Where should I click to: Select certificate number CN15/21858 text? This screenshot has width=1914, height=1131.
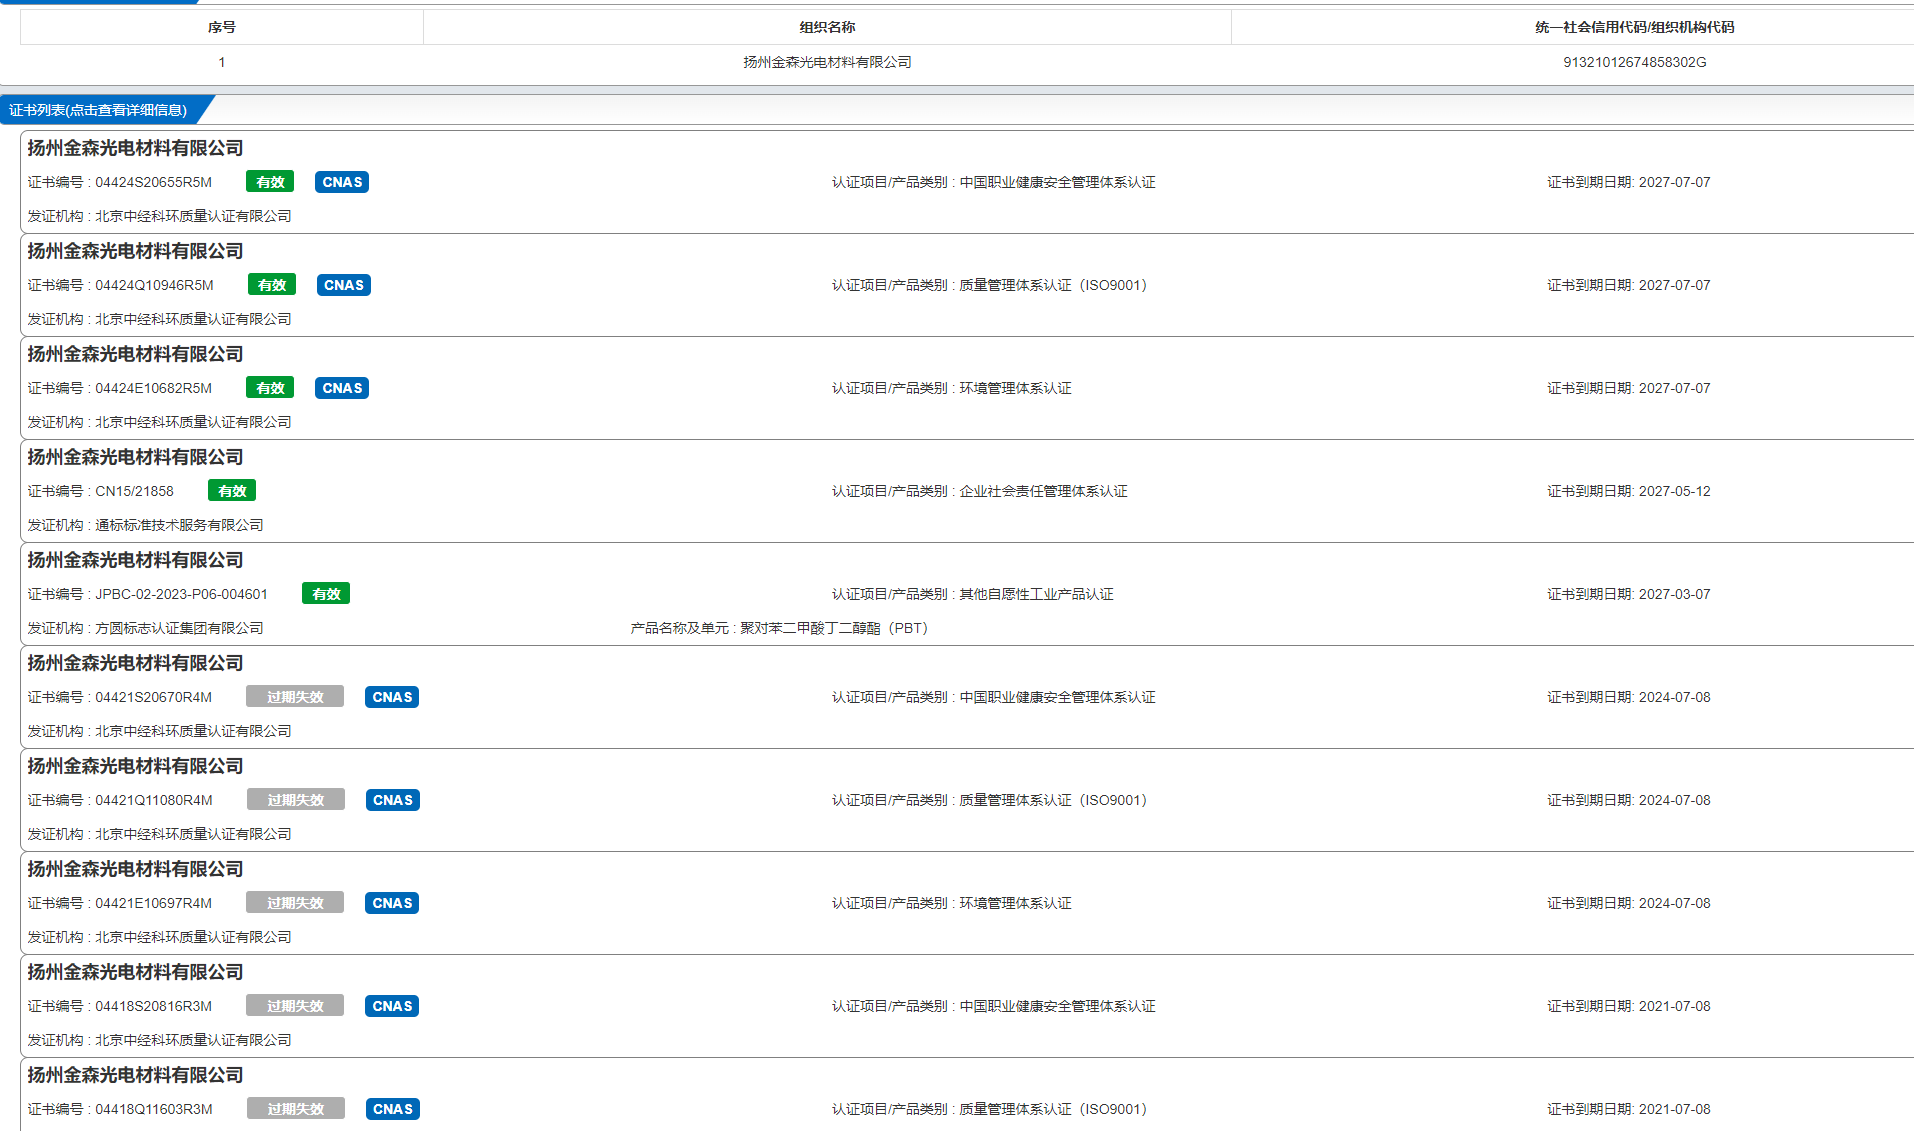pos(134,491)
